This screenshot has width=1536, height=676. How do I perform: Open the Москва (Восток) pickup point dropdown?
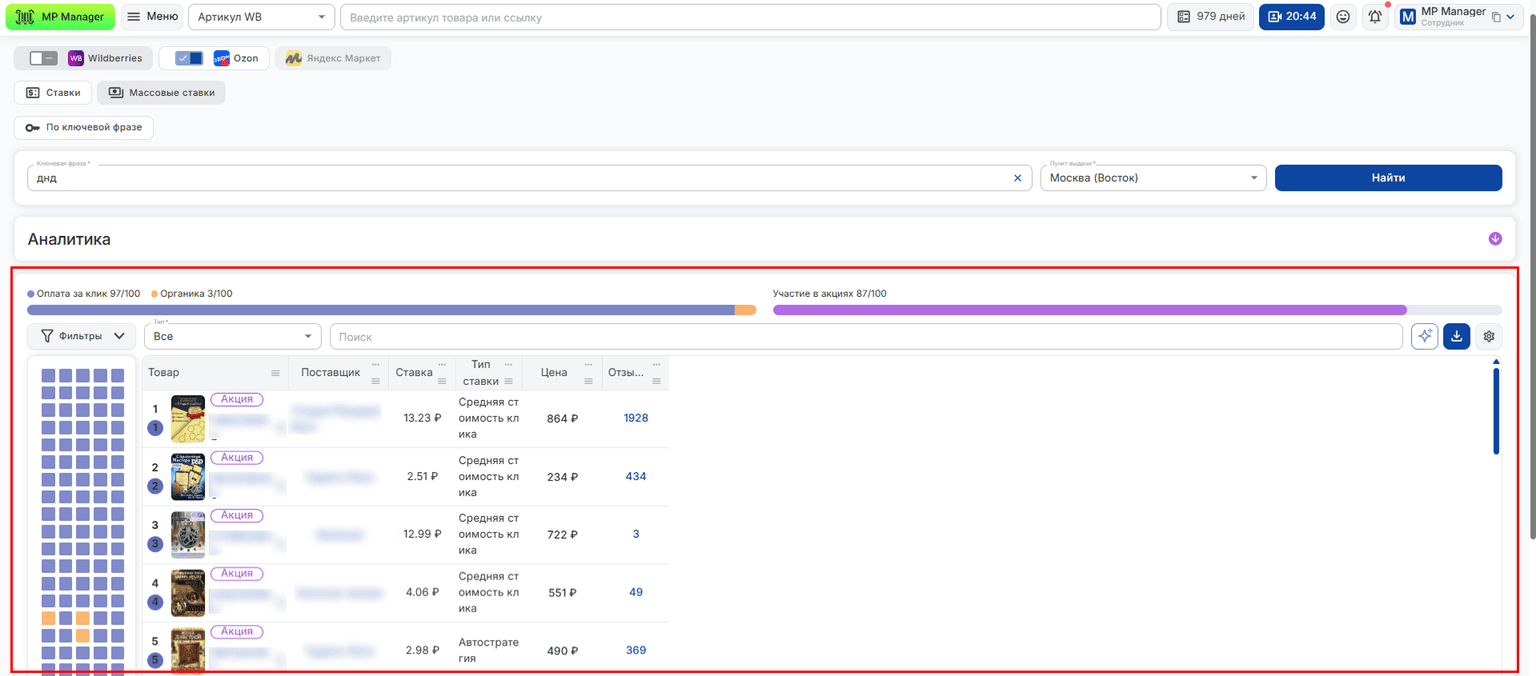coord(1153,178)
